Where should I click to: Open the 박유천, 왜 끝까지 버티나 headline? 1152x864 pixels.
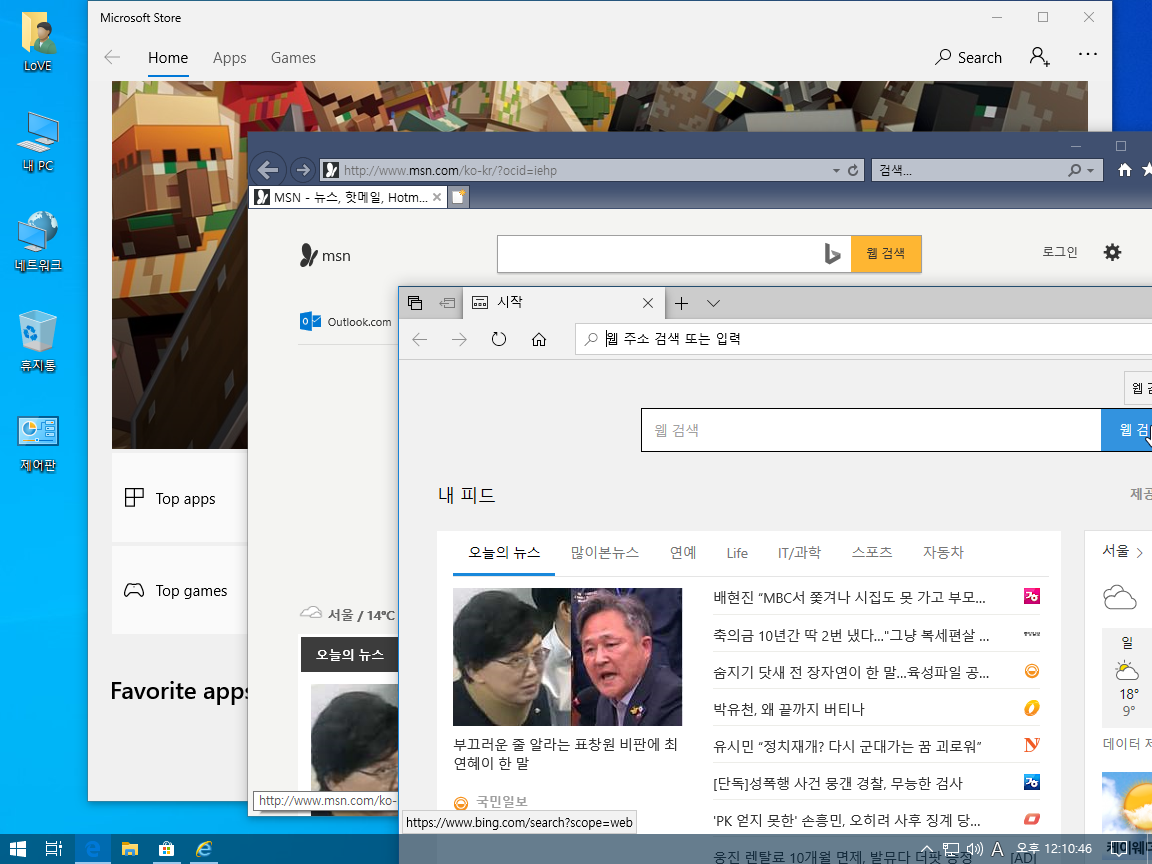coord(788,709)
